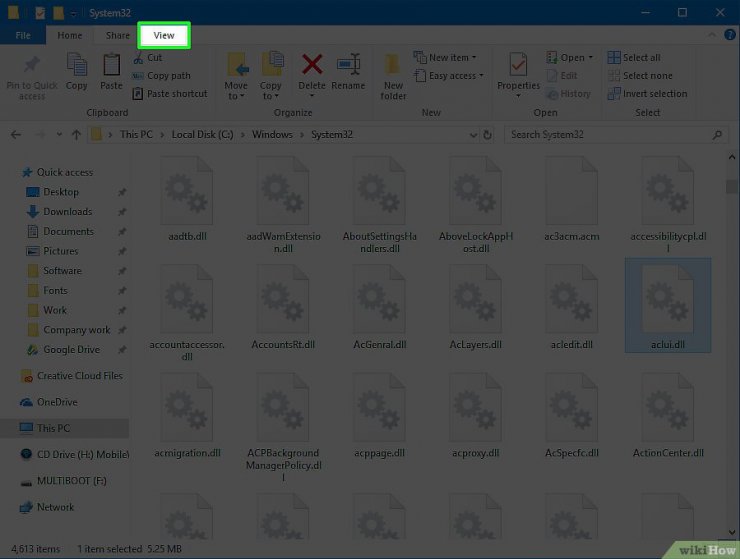This screenshot has height=559, width=740.
Task: Select the aadtb.dll file
Action: 187,199
